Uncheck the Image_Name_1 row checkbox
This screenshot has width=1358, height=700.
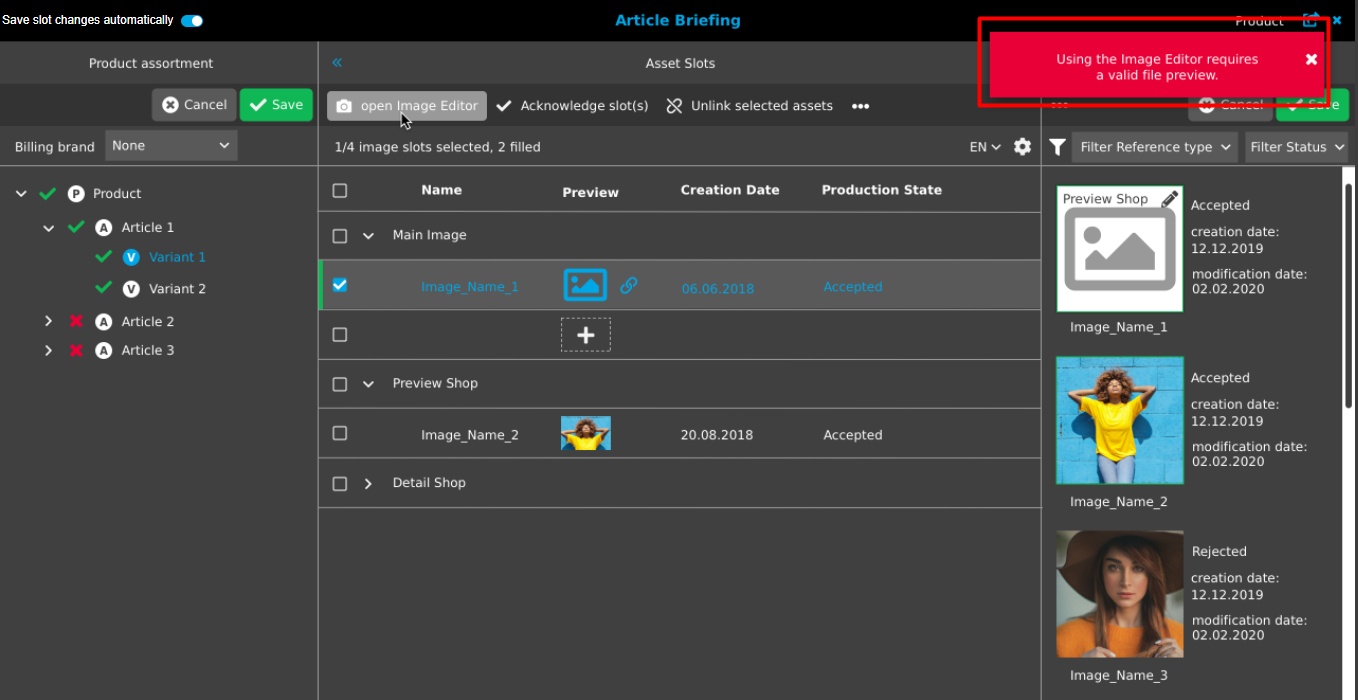pyautogui.click(x=340, y=285)
